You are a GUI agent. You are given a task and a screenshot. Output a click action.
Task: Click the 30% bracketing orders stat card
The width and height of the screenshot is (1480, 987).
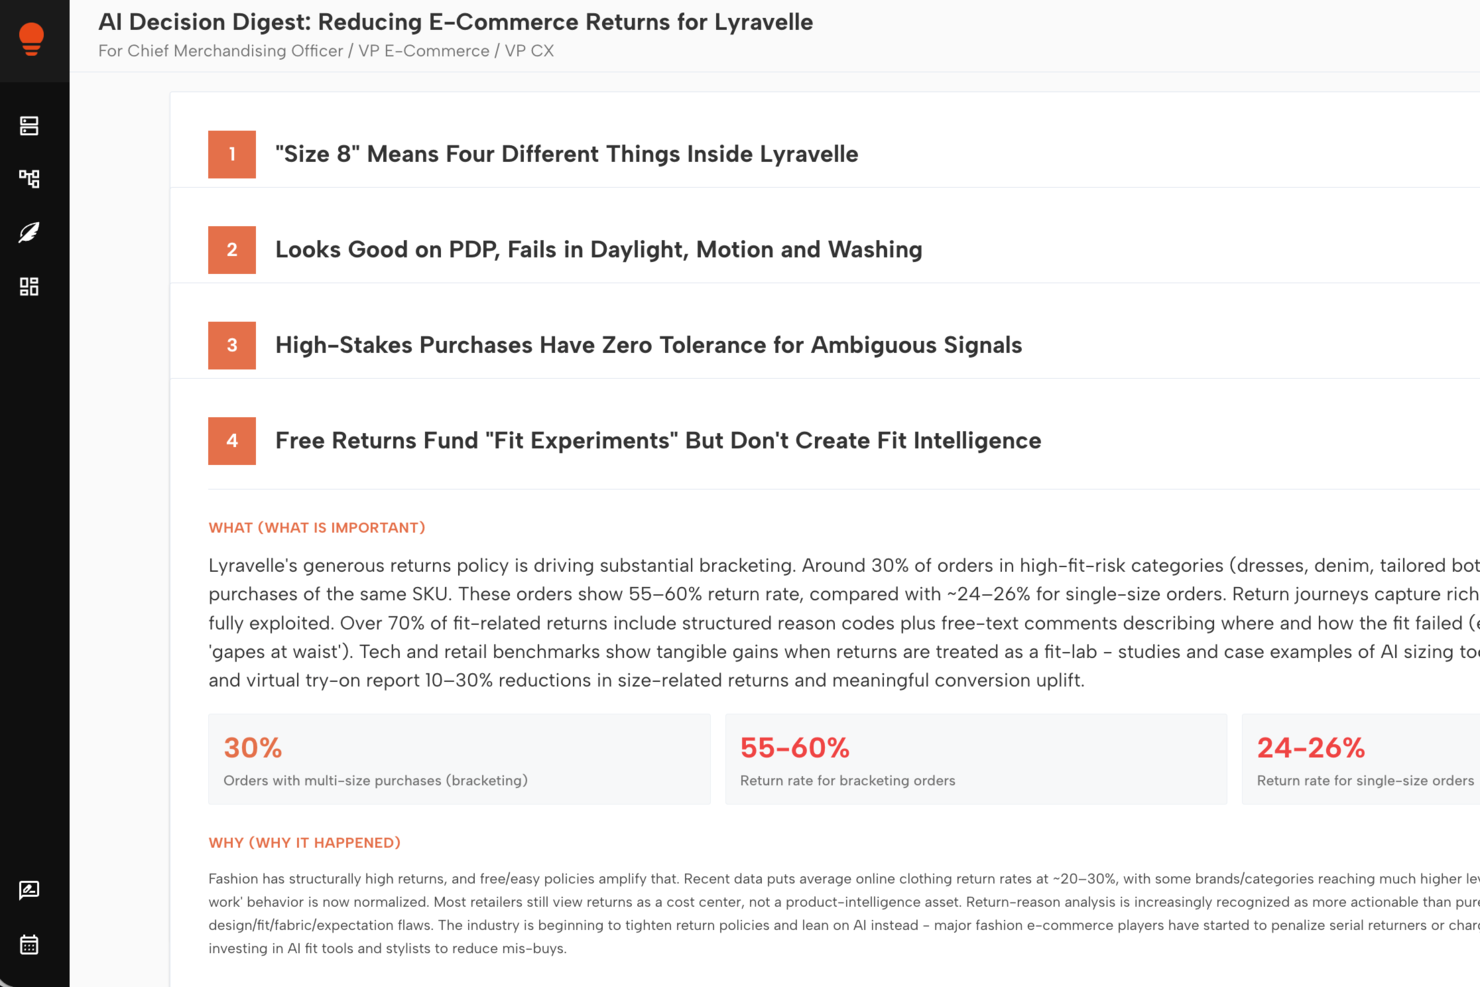point(459,758)
